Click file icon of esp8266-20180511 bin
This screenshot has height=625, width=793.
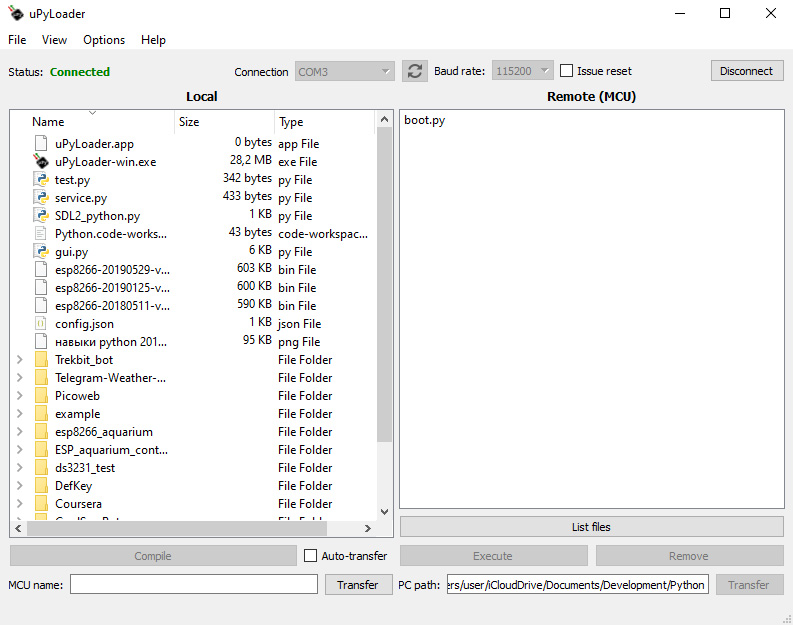(x=41, y=305)
